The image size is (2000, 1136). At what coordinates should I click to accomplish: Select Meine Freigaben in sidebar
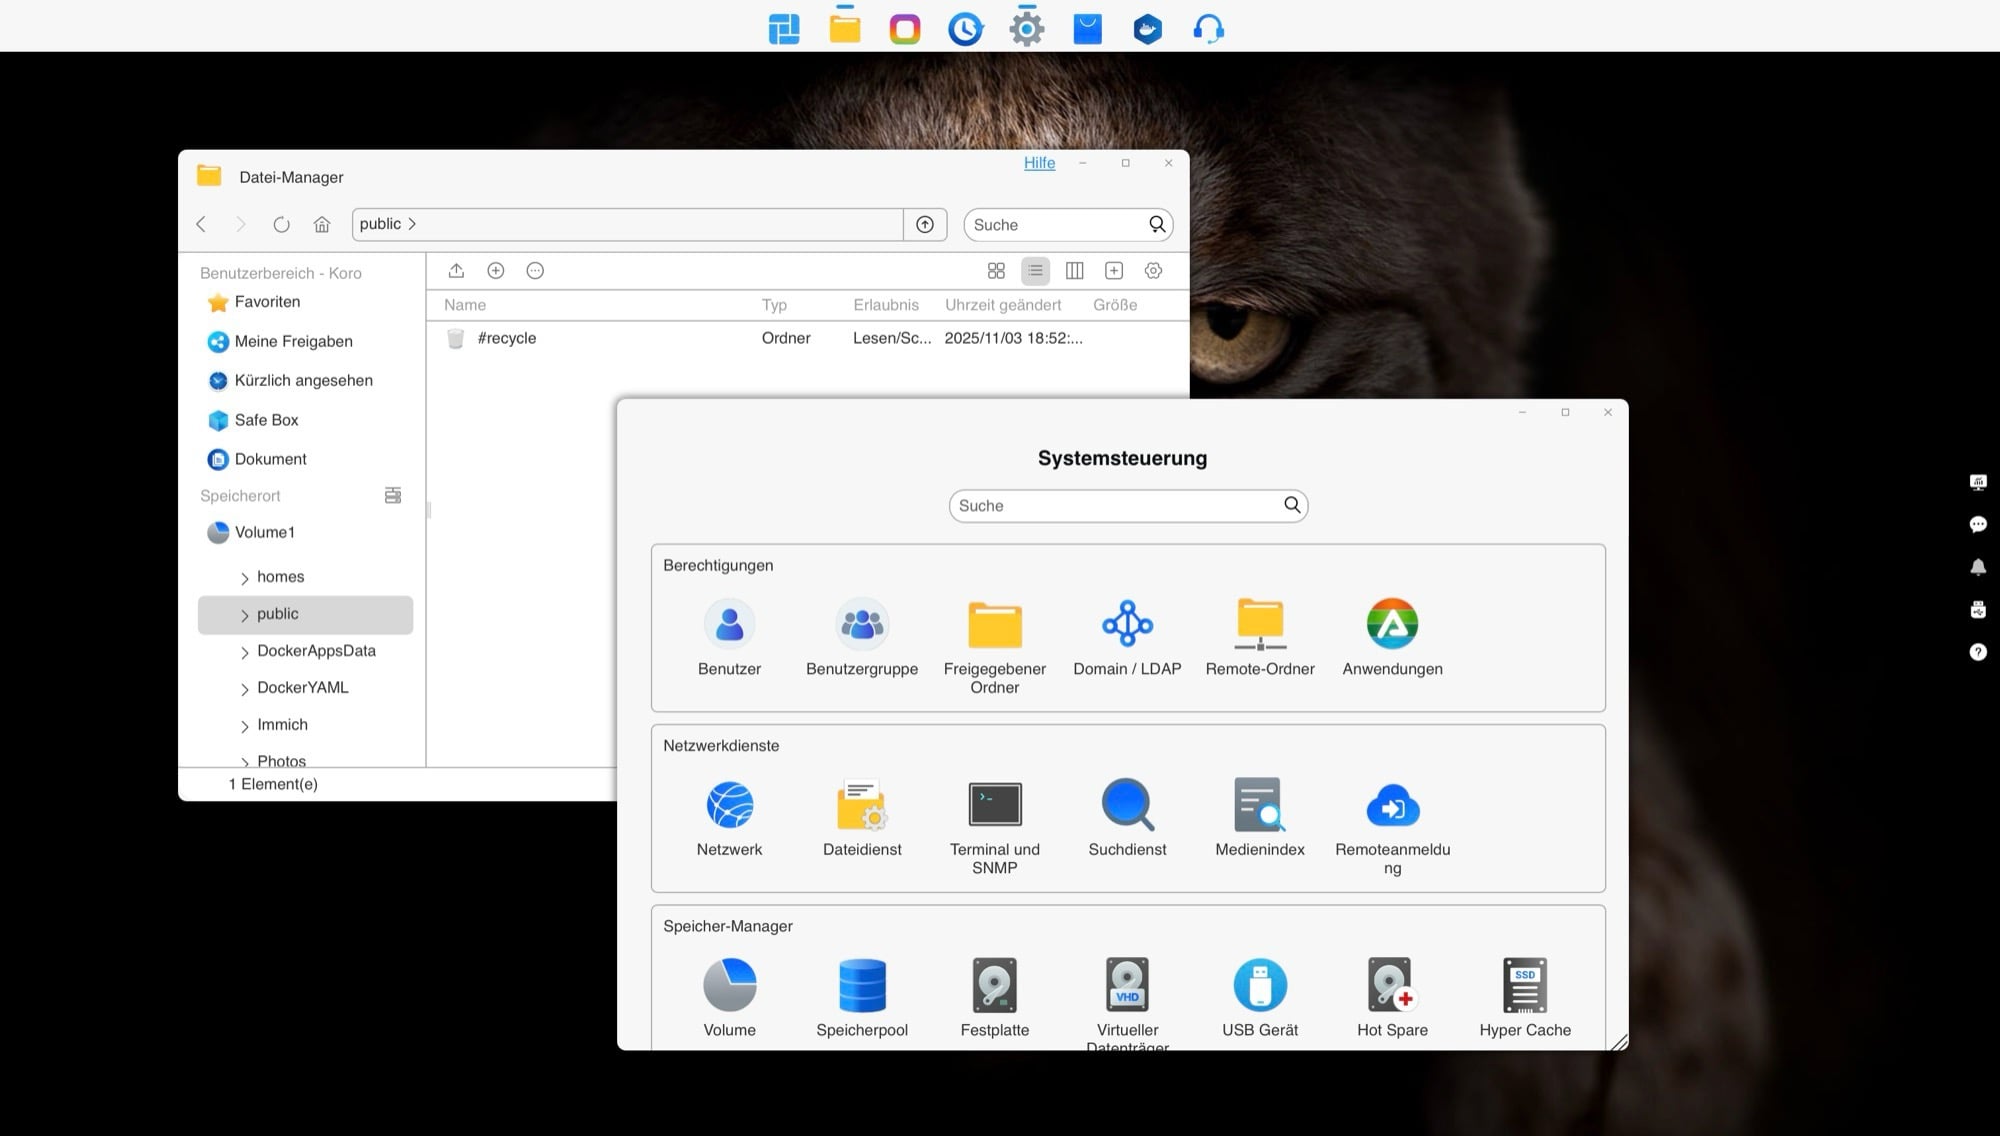pyautogui.click(x=293, y=342)
